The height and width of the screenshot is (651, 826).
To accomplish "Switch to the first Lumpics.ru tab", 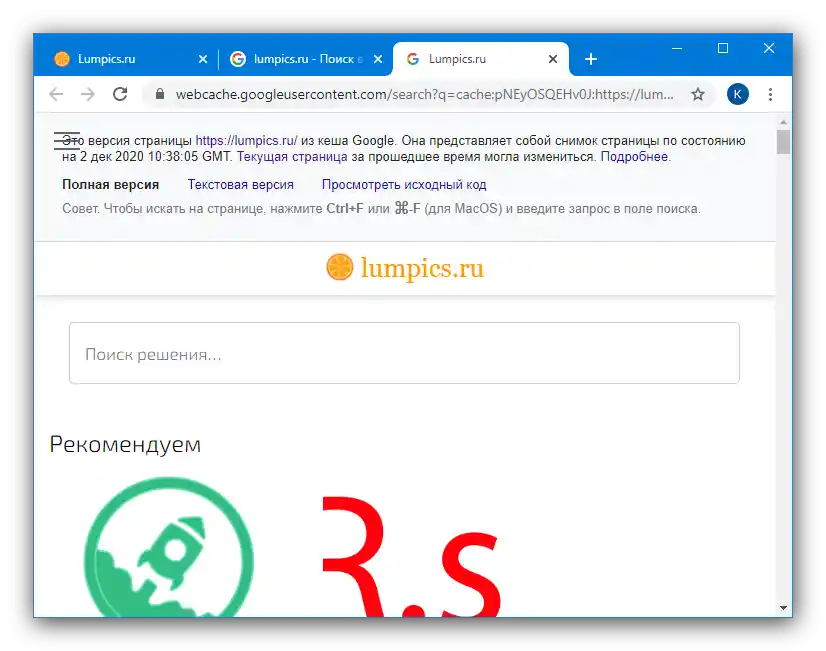I will click(x=126, y=59).
